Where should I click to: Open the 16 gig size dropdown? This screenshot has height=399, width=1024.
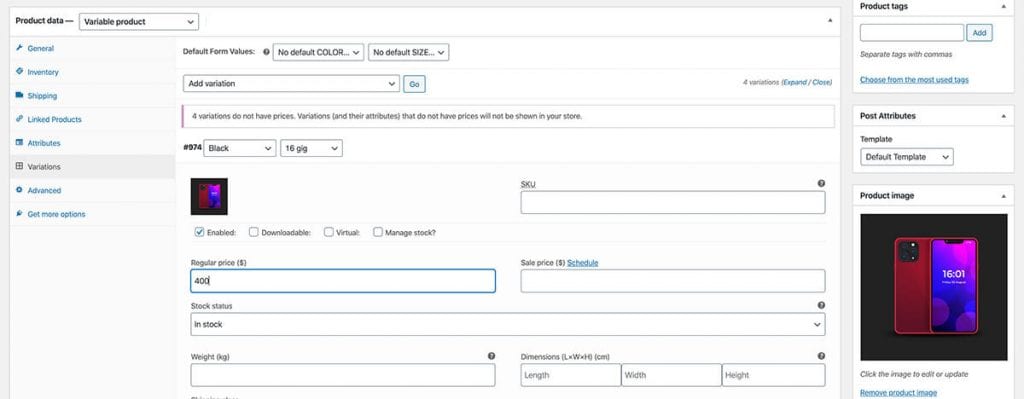(x=312, y=148)
